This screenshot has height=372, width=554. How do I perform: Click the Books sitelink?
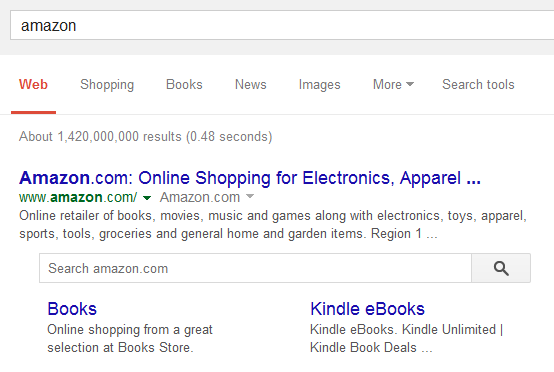point(72,309)
